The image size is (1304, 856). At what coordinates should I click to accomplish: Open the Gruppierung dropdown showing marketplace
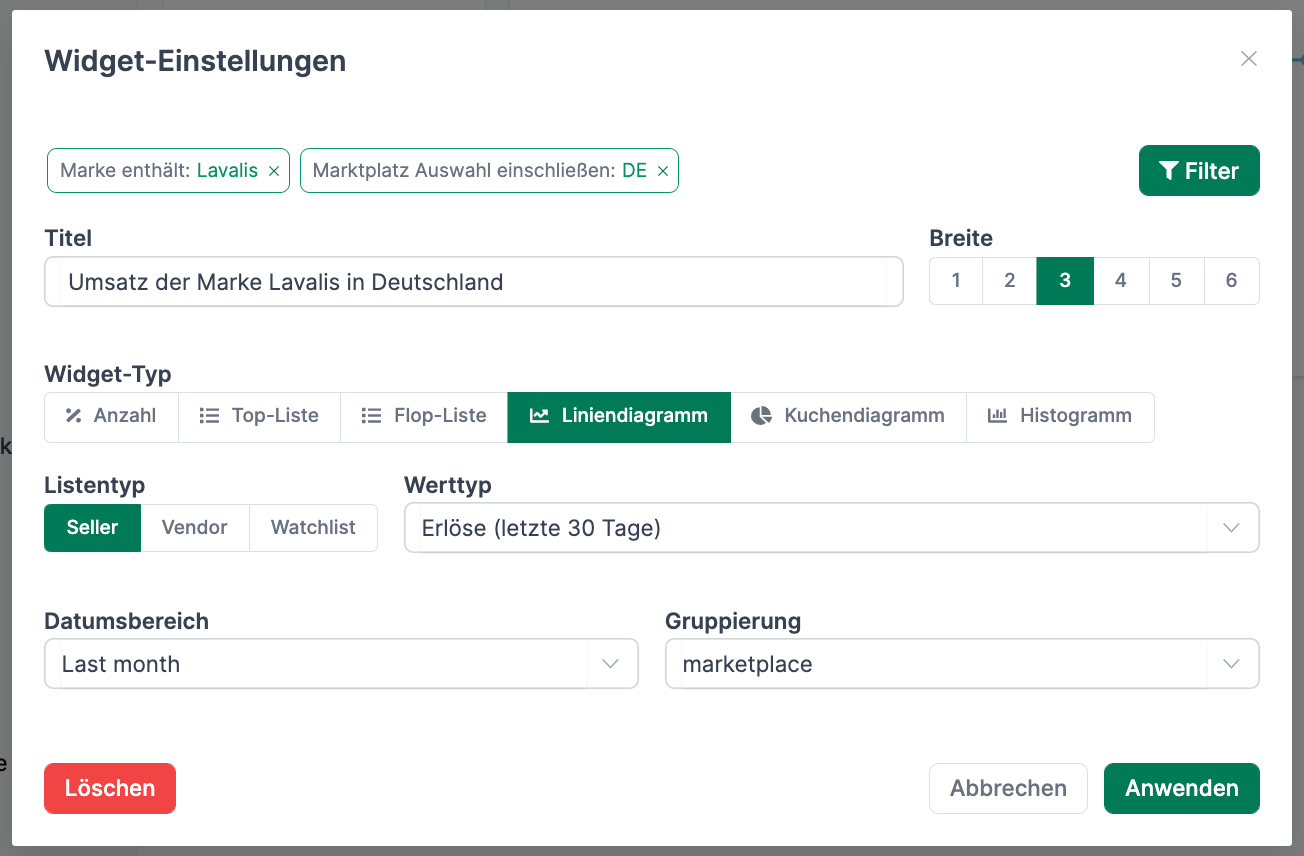click(962, 664)
